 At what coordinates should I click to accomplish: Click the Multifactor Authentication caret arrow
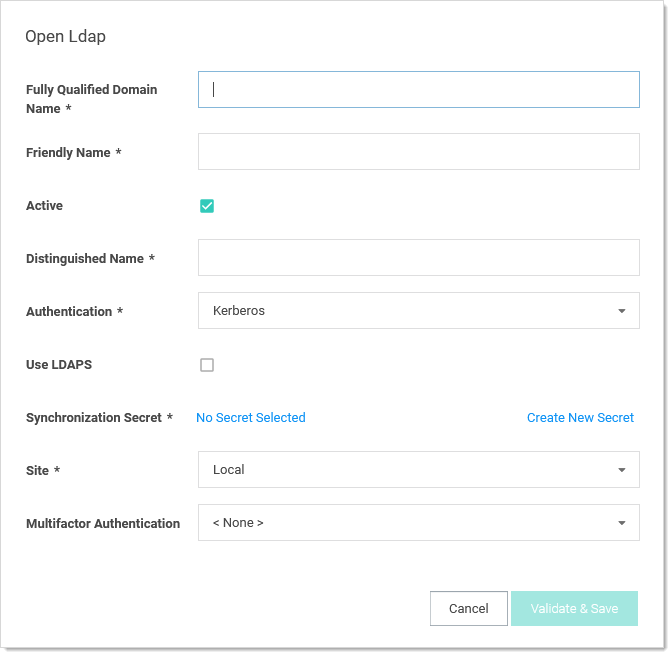point(621,523)
